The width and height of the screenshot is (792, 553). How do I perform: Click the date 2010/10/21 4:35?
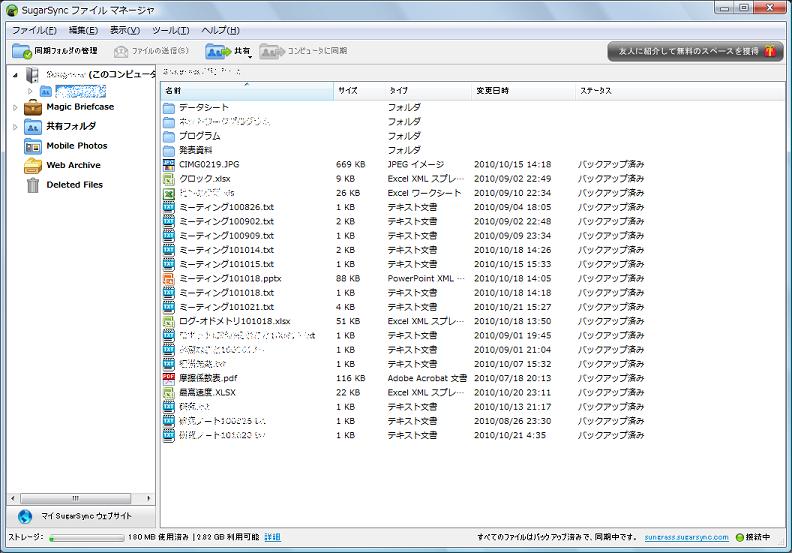point(510,435)
